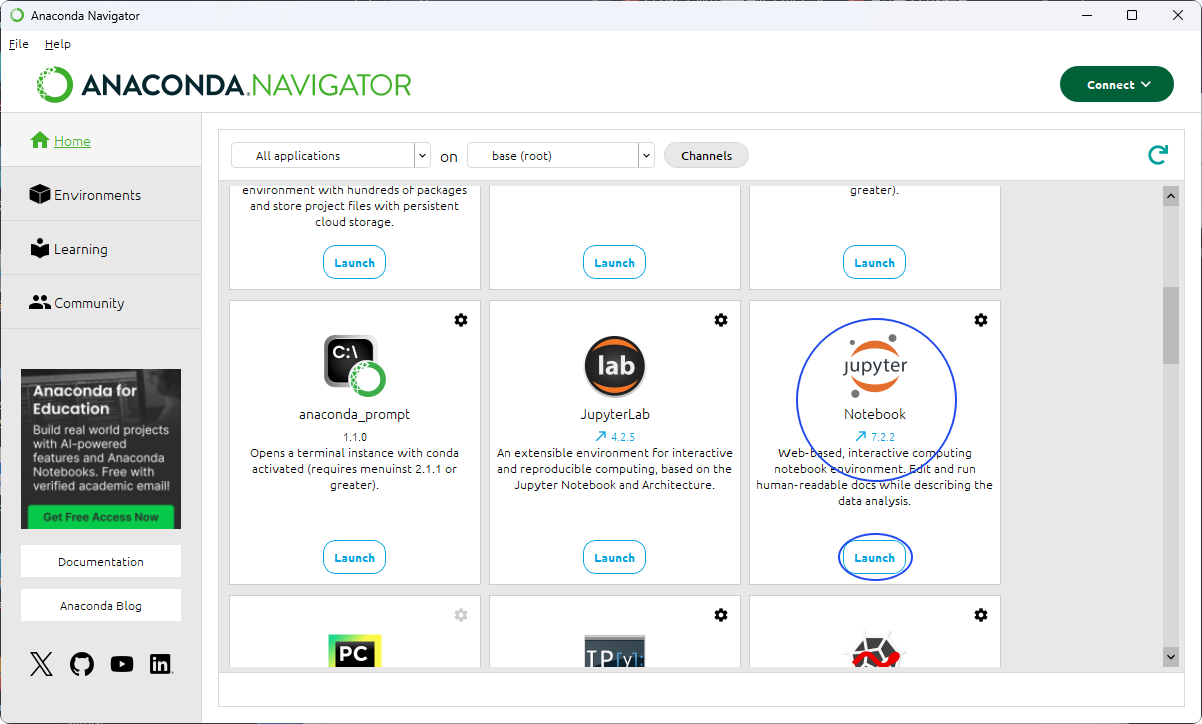Click Launch on the top right card
This screenshot has width=1202, height=724.
tap(874, 263)
